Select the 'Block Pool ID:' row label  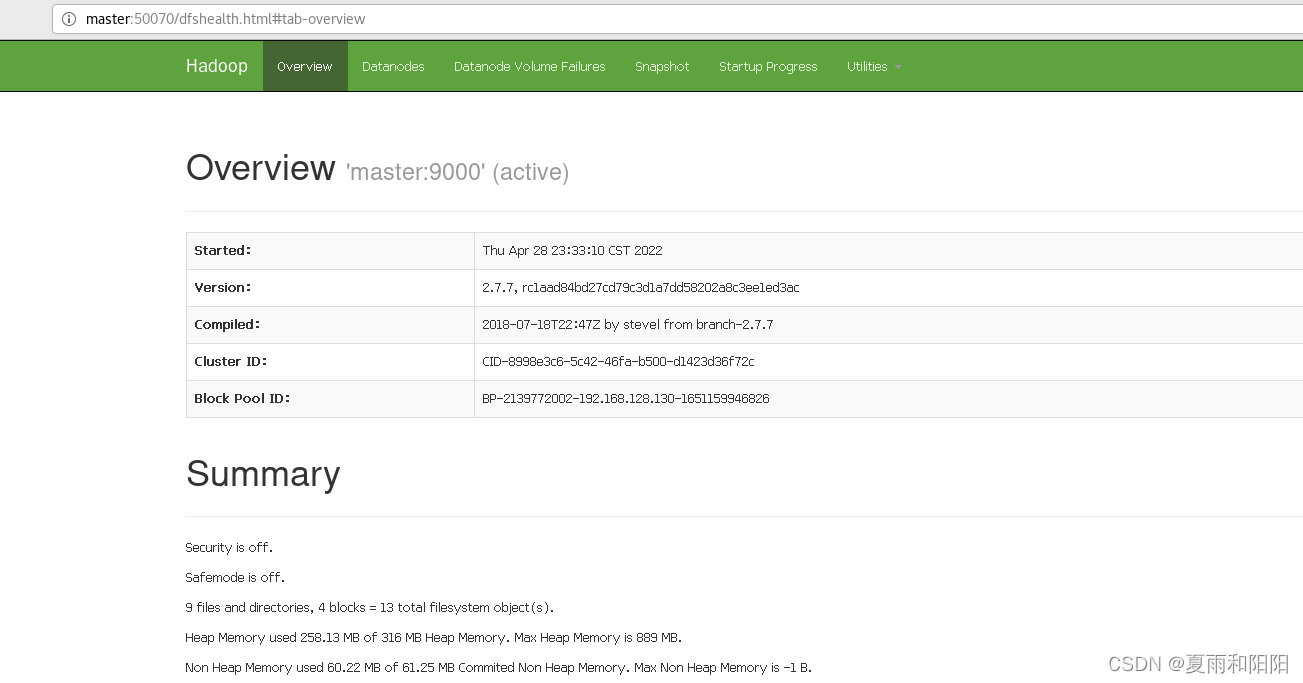[x=242, y=399]
